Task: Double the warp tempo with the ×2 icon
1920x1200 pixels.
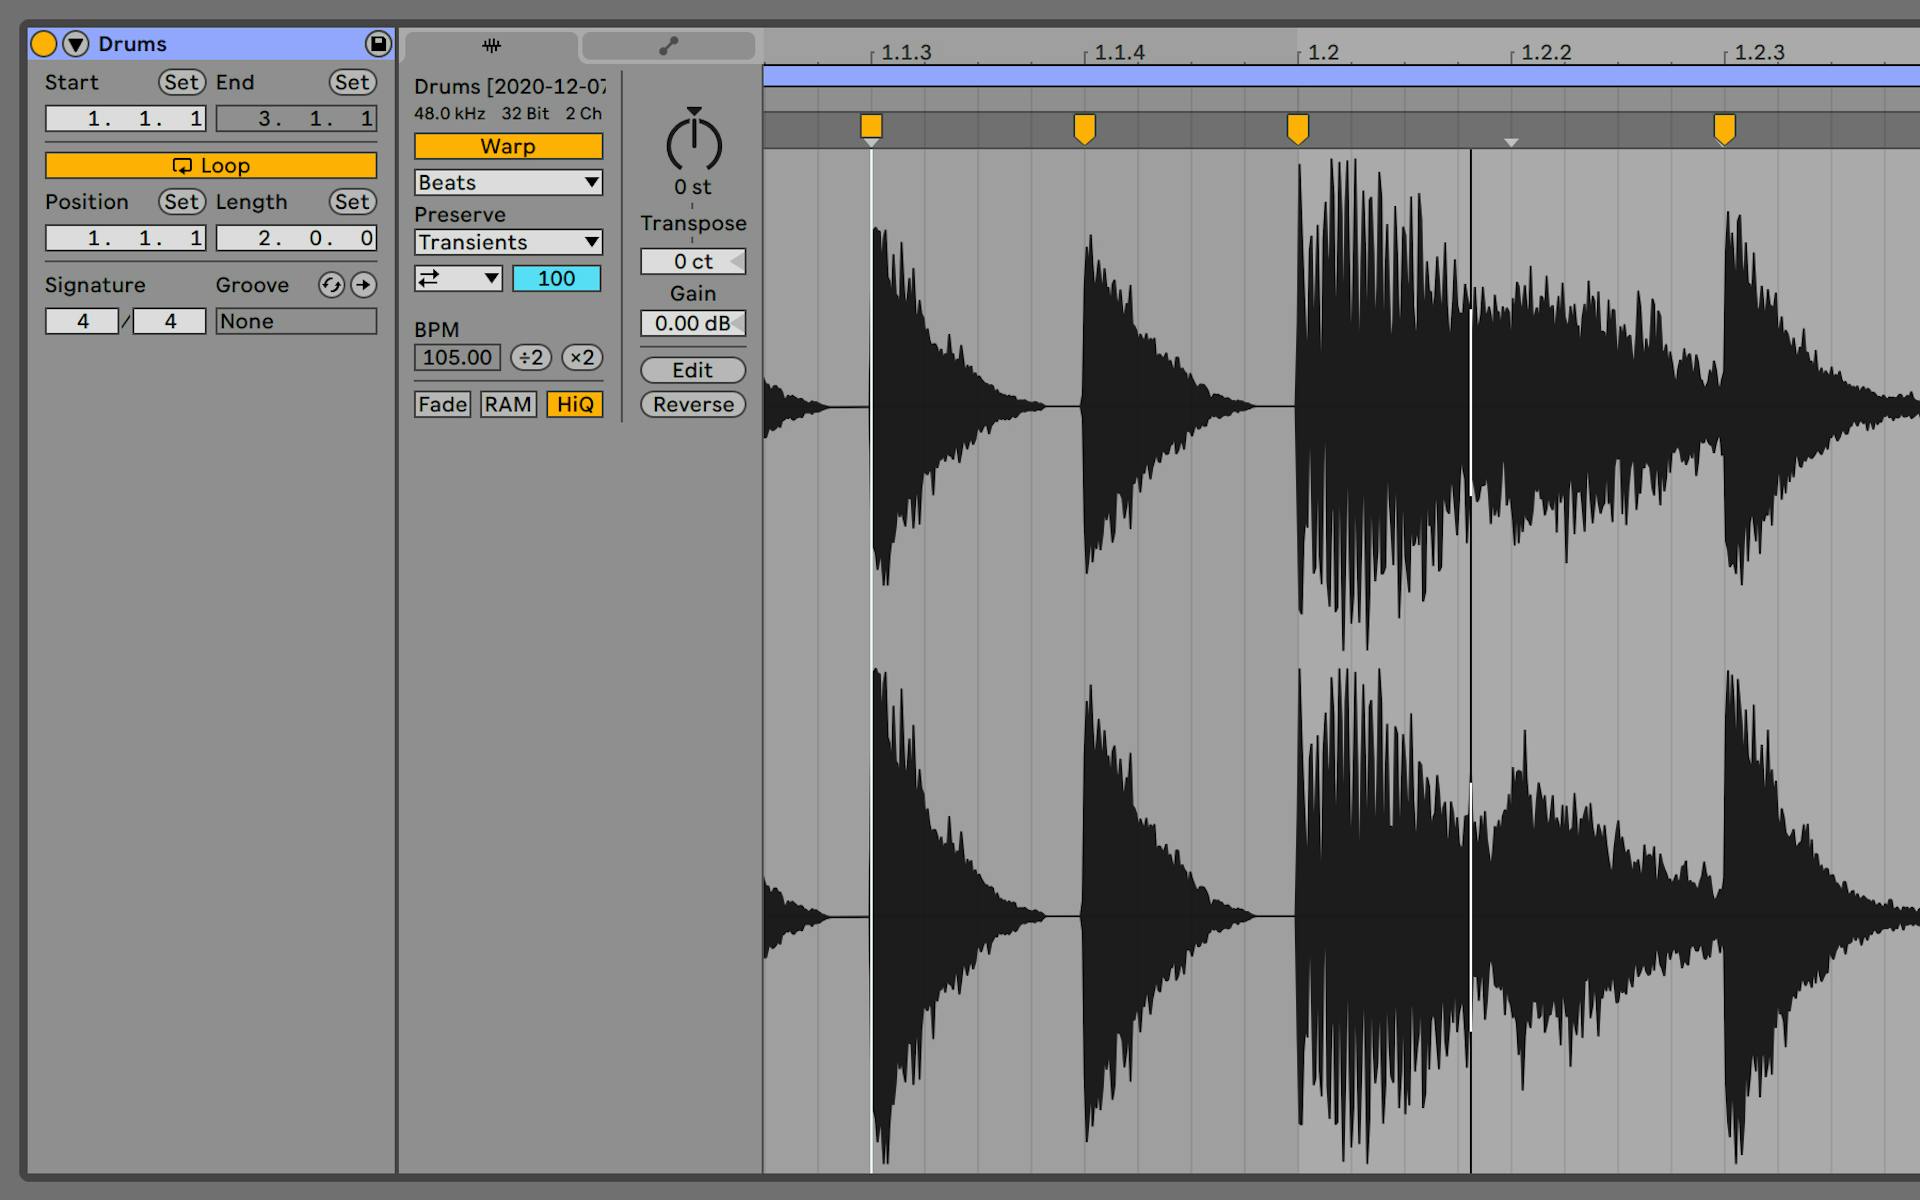Action: click(x=583, y=357)
